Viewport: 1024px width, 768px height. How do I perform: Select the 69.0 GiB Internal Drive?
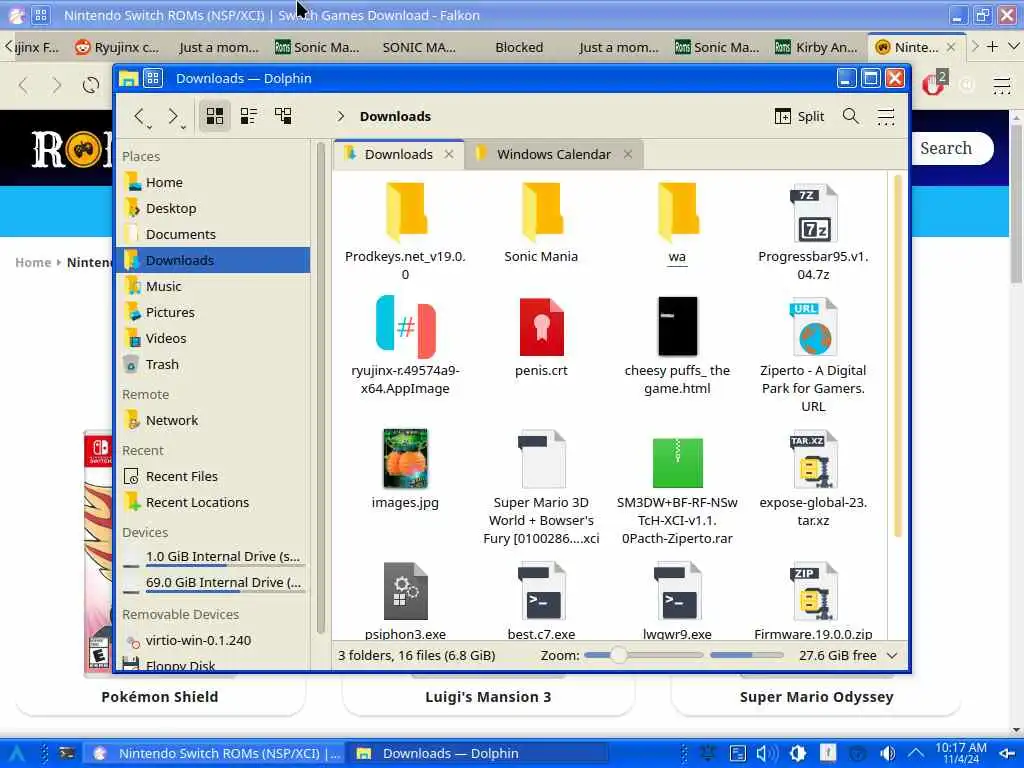214,583
